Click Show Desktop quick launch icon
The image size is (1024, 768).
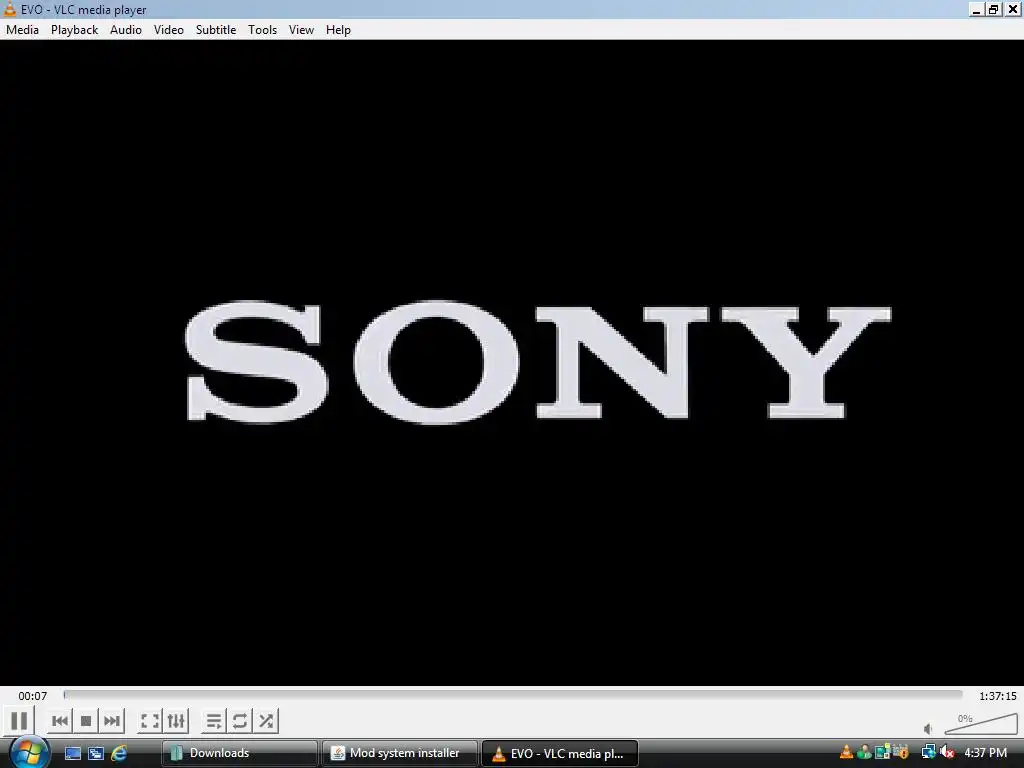click(x=72, y=753)
